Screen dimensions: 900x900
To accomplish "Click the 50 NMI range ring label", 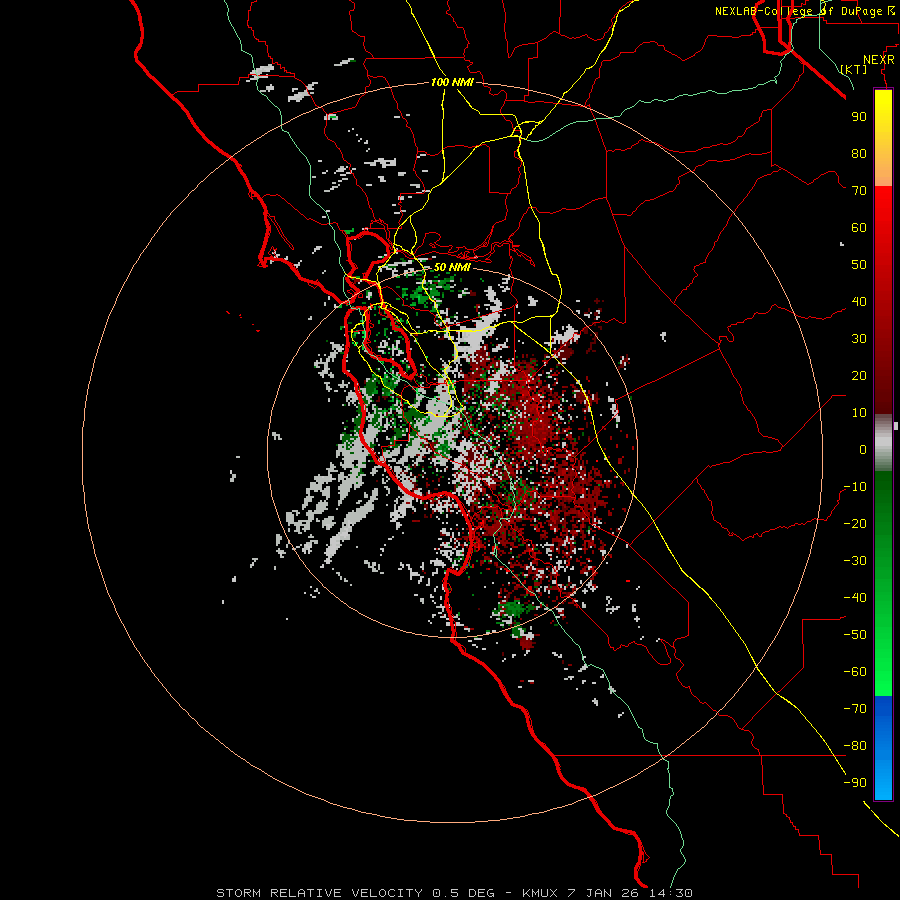I will [452, 267].
